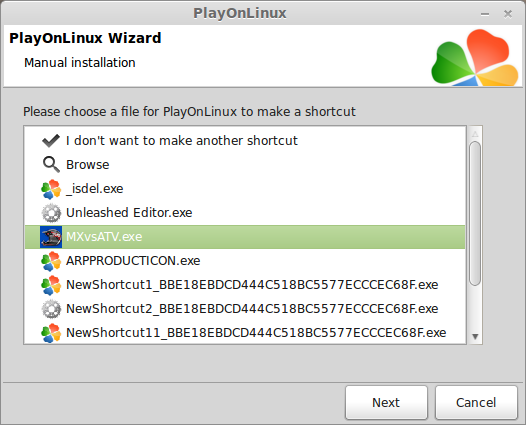Click the Cancel button

click(476, 403)
